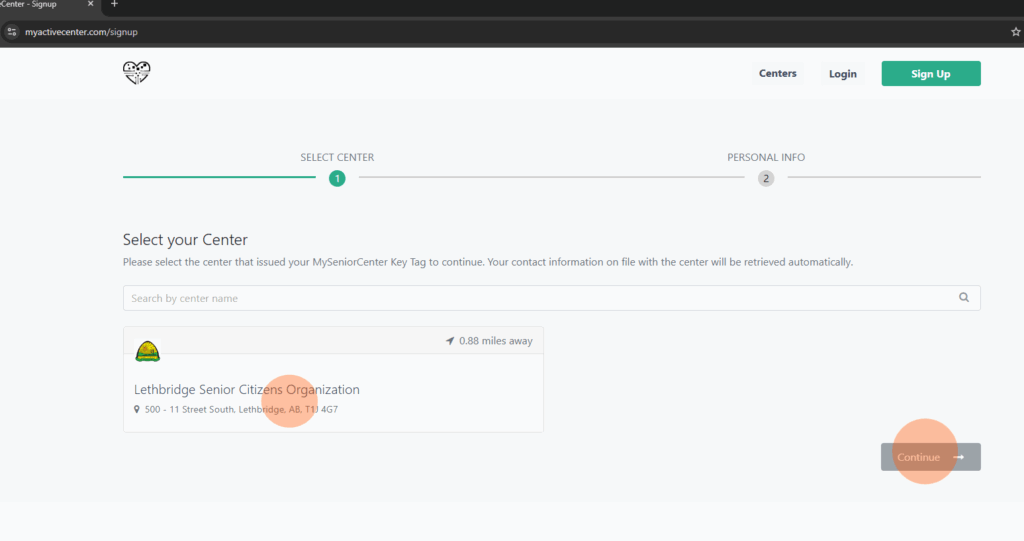The width and height of the screenshot is (1024, 541).
Task: Click the map pin icon by address
Action: click(x=137, y=410)
